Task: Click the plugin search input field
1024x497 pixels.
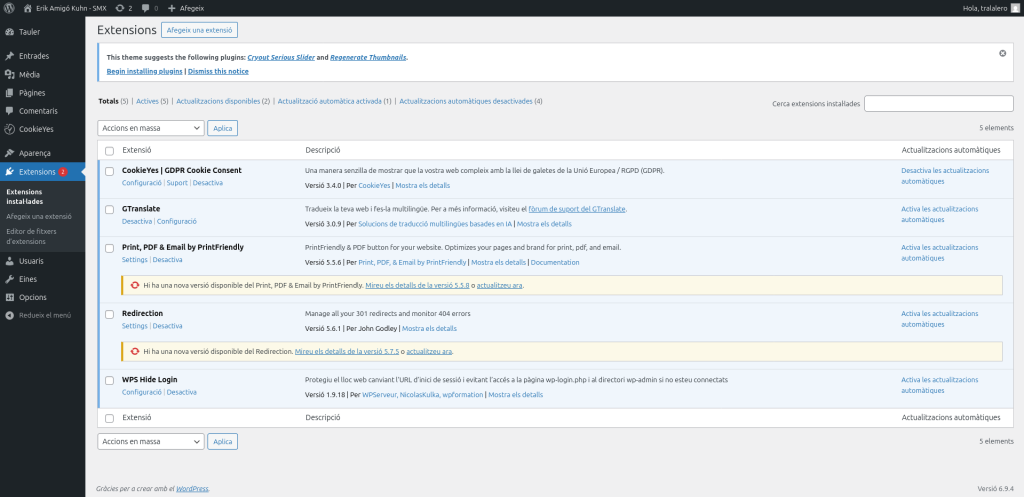Action: coord(939,103)
